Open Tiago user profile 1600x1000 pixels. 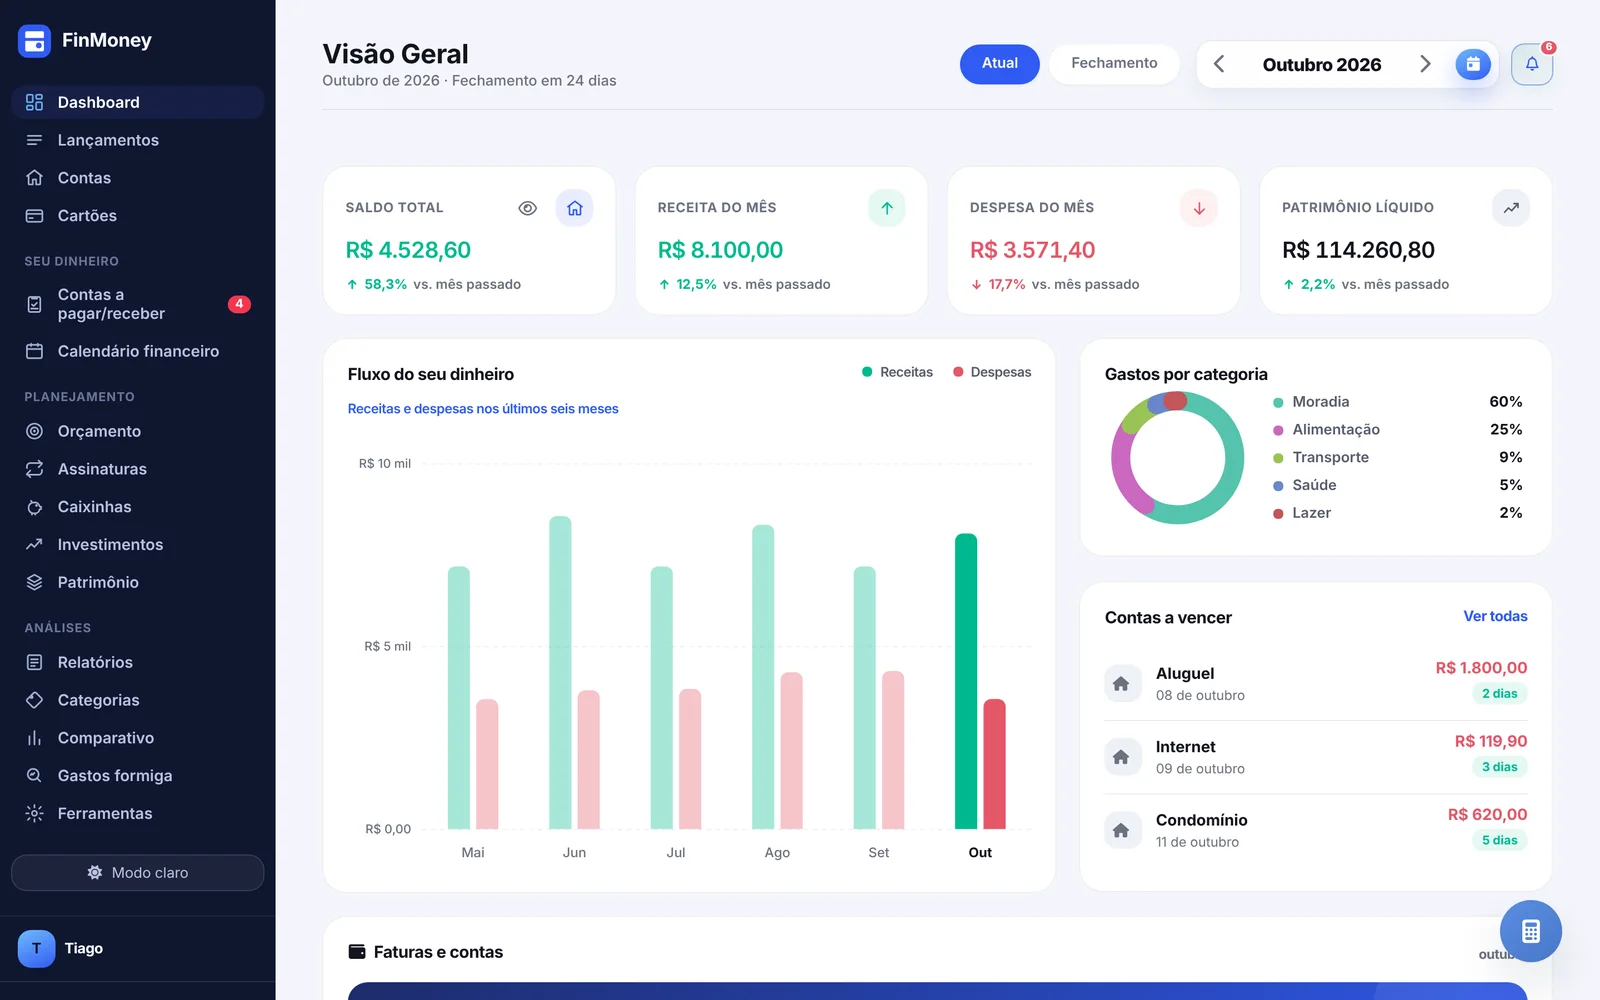(138, 949)
